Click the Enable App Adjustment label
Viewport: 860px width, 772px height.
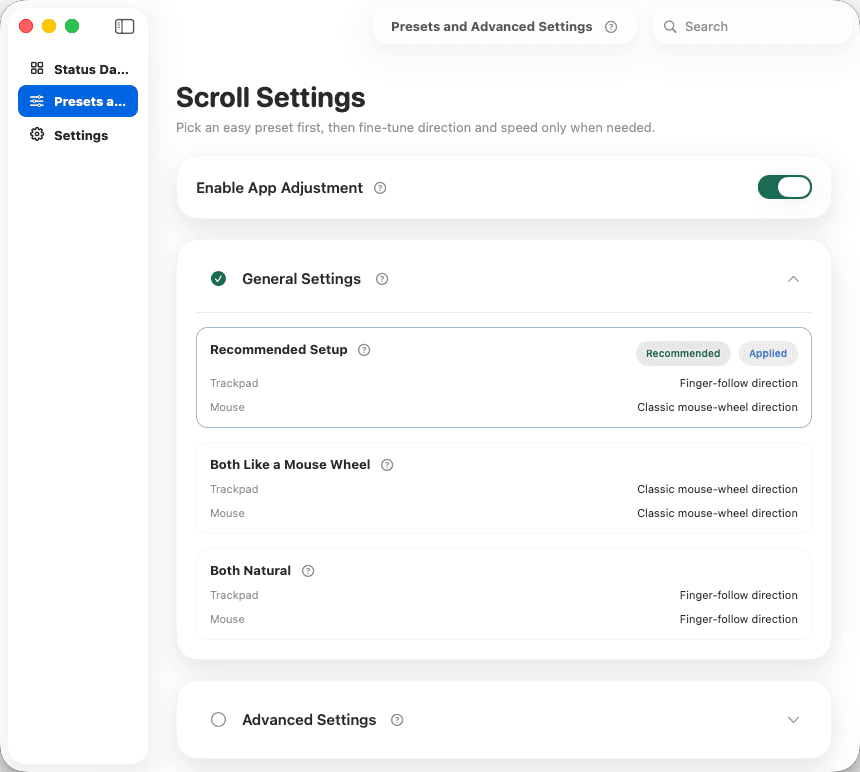click(279, 188)
